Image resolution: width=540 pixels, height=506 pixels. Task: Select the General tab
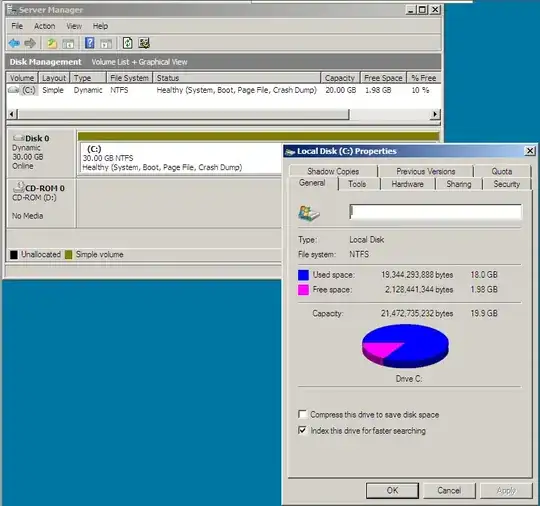312,183
